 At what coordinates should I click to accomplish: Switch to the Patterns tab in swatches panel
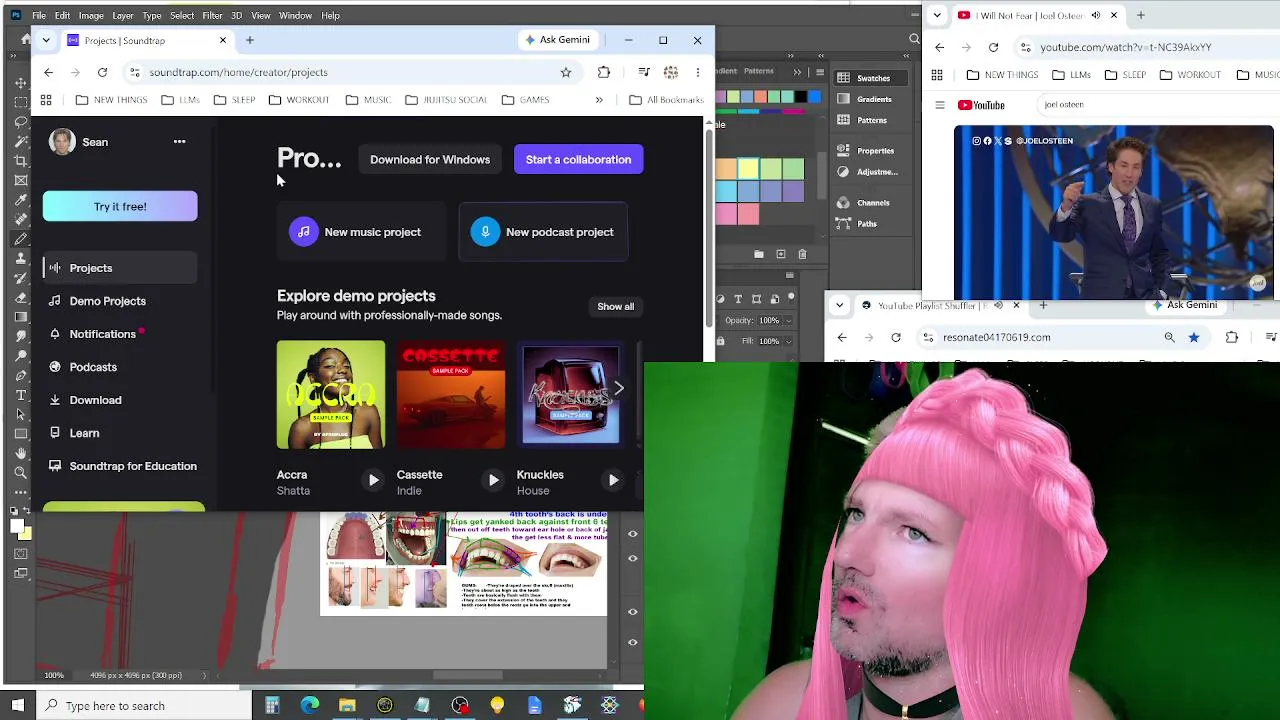(759, 71)
